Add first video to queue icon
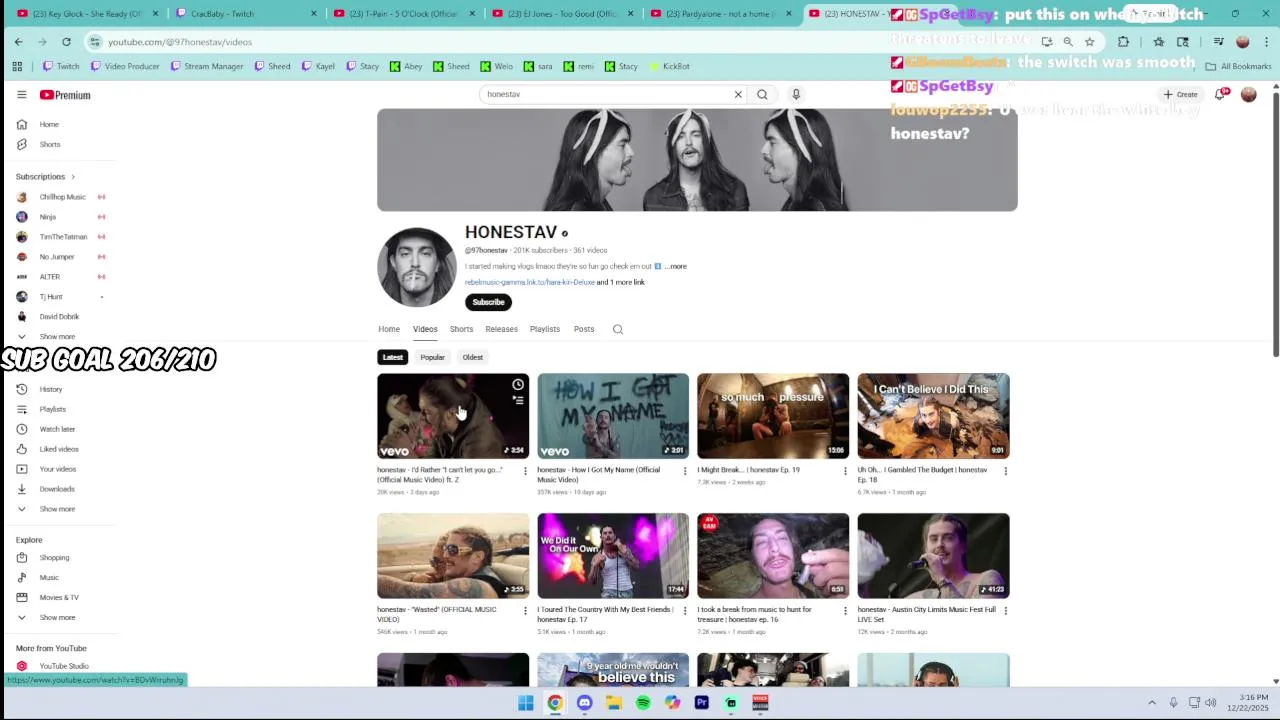The image size is (1280, 720). point(518,400)
